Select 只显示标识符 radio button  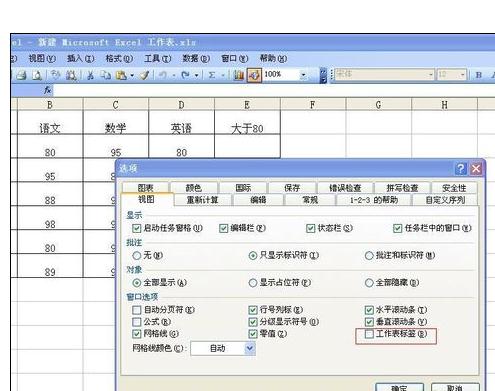253,256
